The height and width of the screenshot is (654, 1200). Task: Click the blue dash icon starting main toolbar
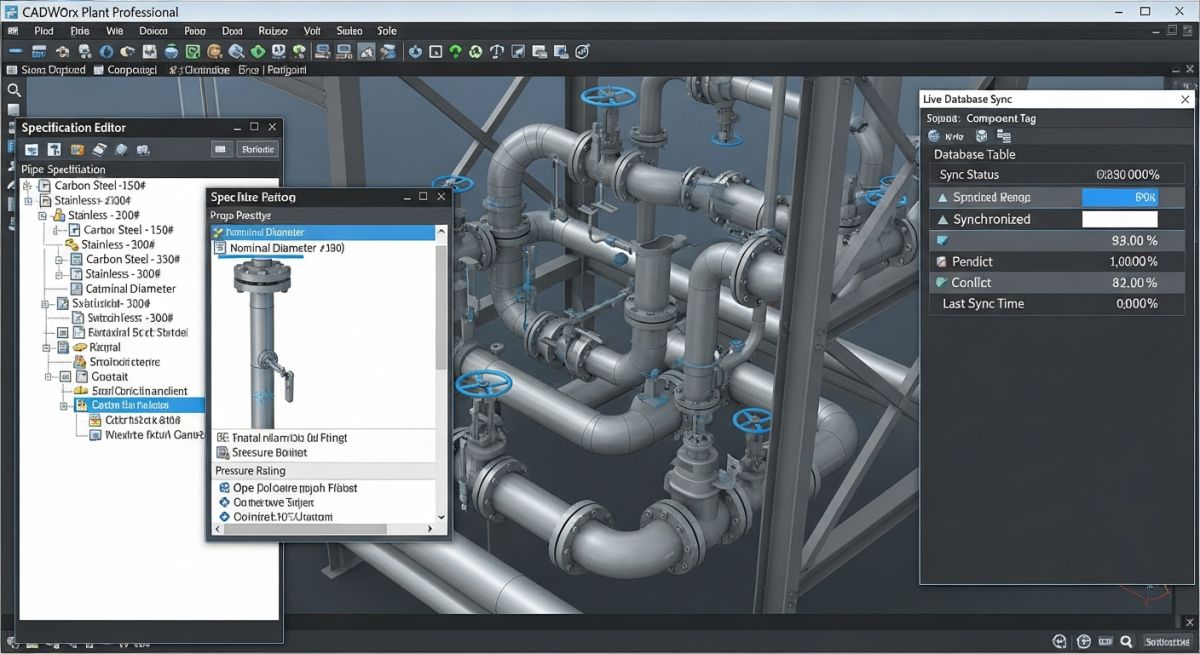[x=16, y=51]
